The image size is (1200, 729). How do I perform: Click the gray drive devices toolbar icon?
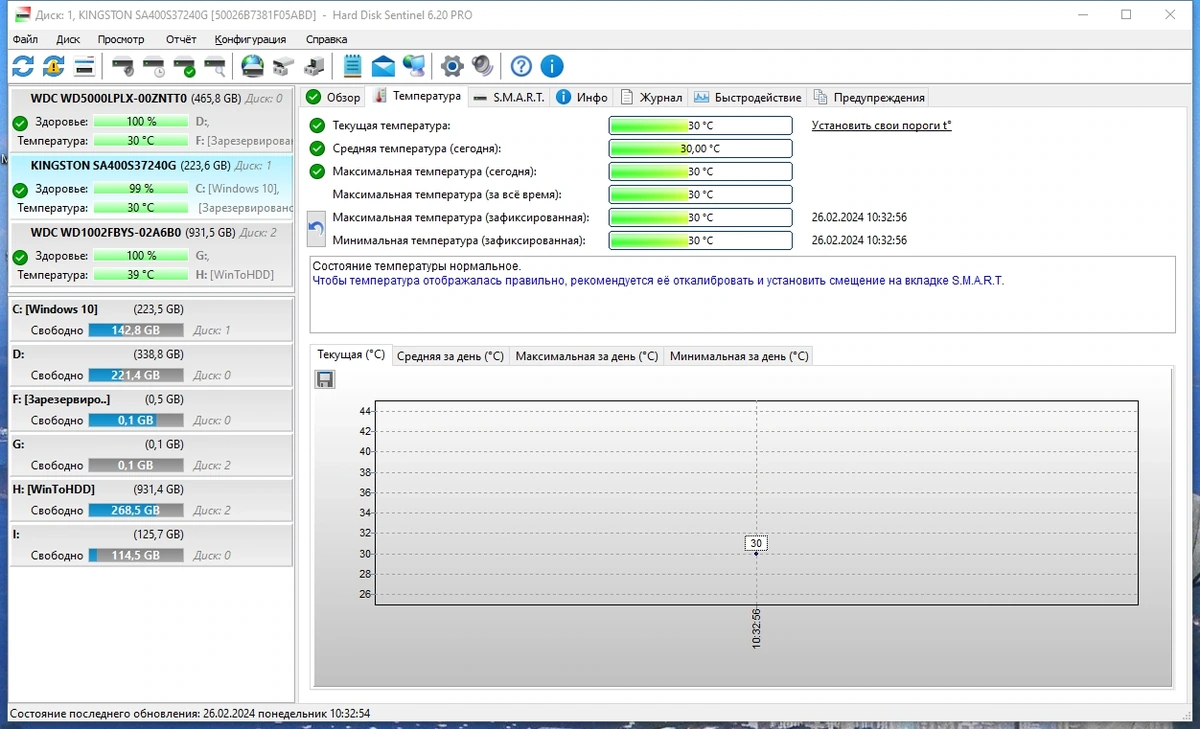coord(283,66)
